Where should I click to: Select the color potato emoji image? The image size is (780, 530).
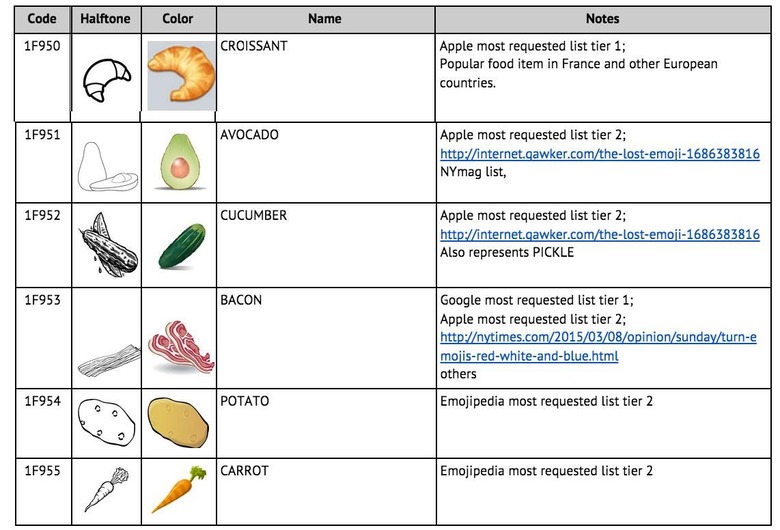pos(178,422)
